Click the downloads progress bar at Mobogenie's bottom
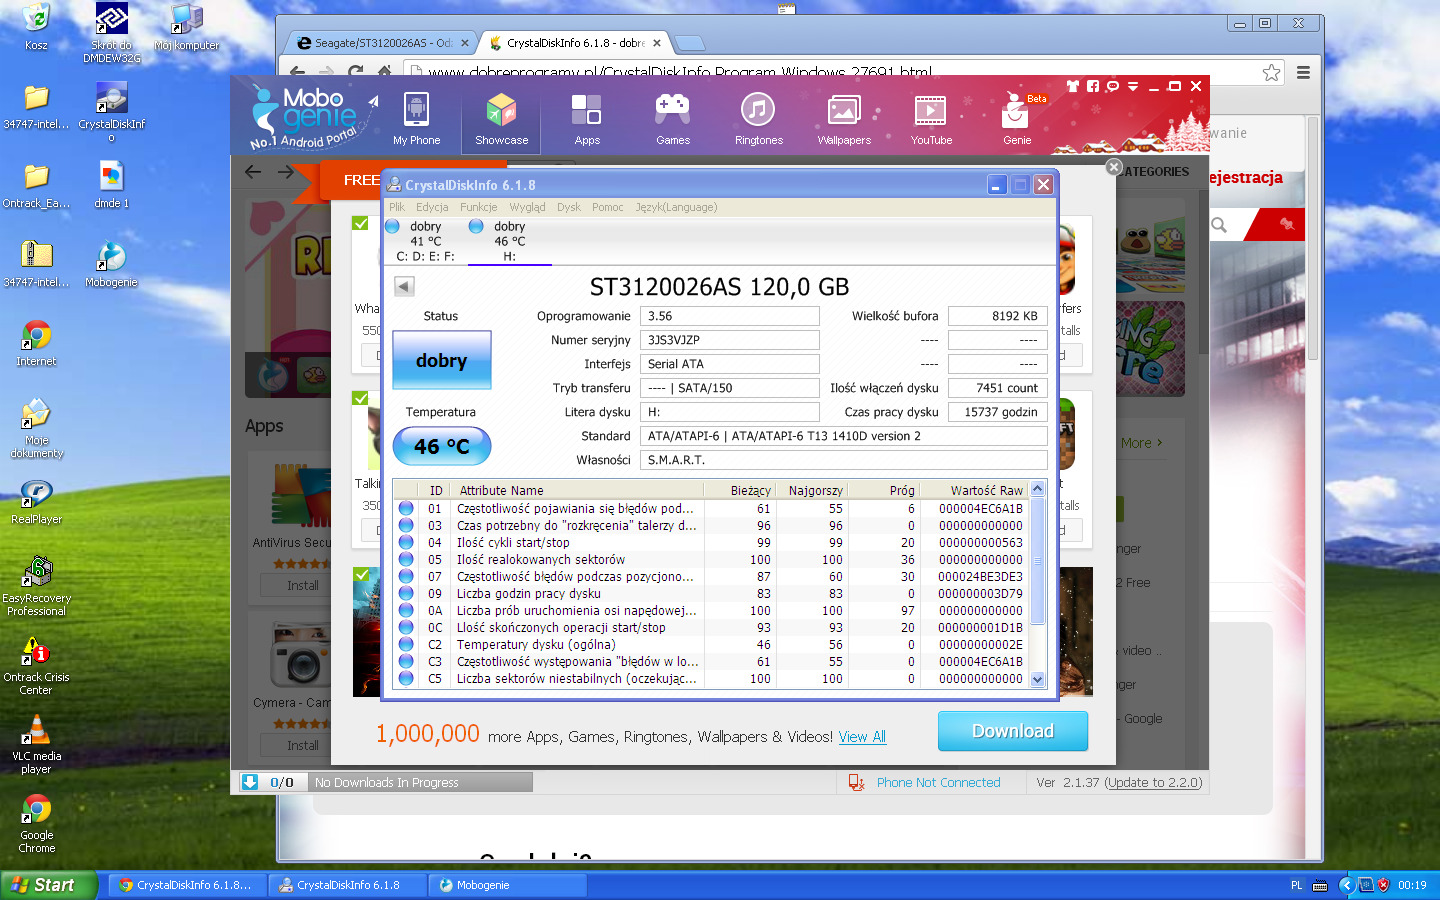Viewport: 1440px width, 900px height. coord(420,782)
